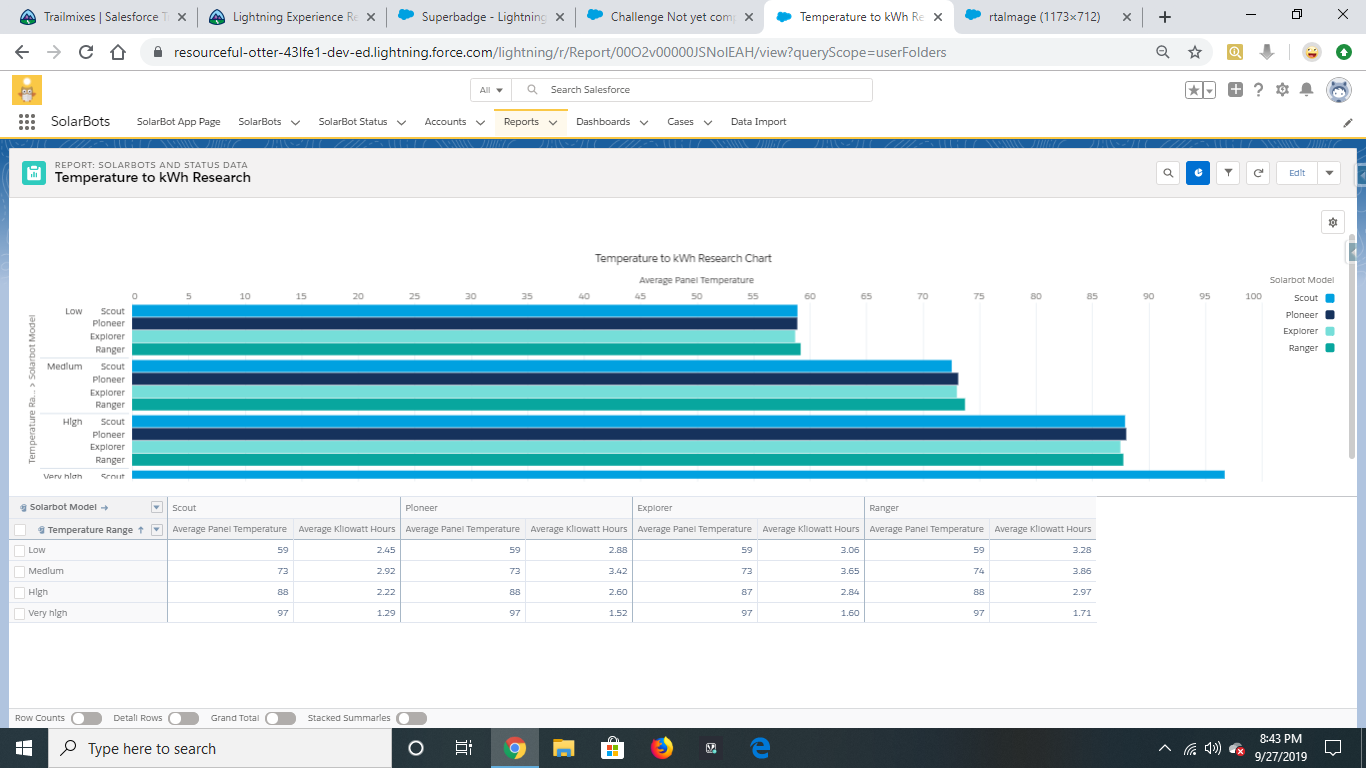This screenshot has height=768, width=1366.
Task: Expand the dropdown arrow beside Edit
Action: point(1329,173)
